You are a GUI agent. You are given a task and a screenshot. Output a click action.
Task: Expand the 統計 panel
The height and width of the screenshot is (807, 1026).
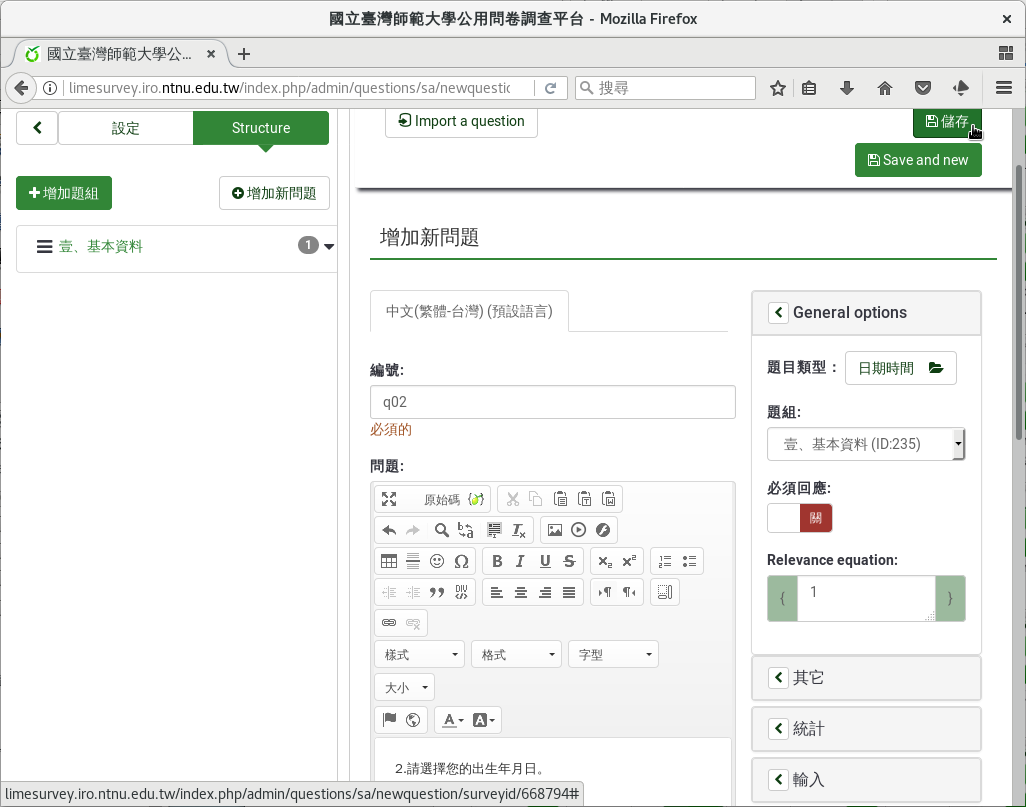coord(779,728)
